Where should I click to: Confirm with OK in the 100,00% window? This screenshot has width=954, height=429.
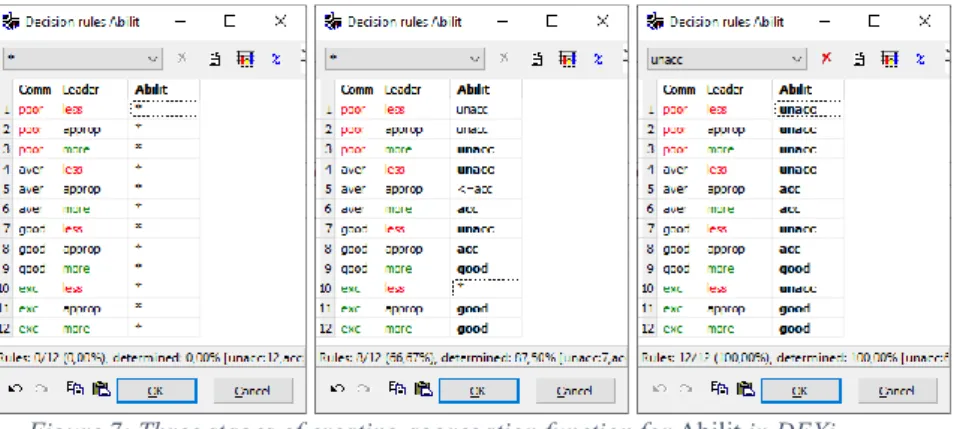pyautogui.click(x=801, y=391)
